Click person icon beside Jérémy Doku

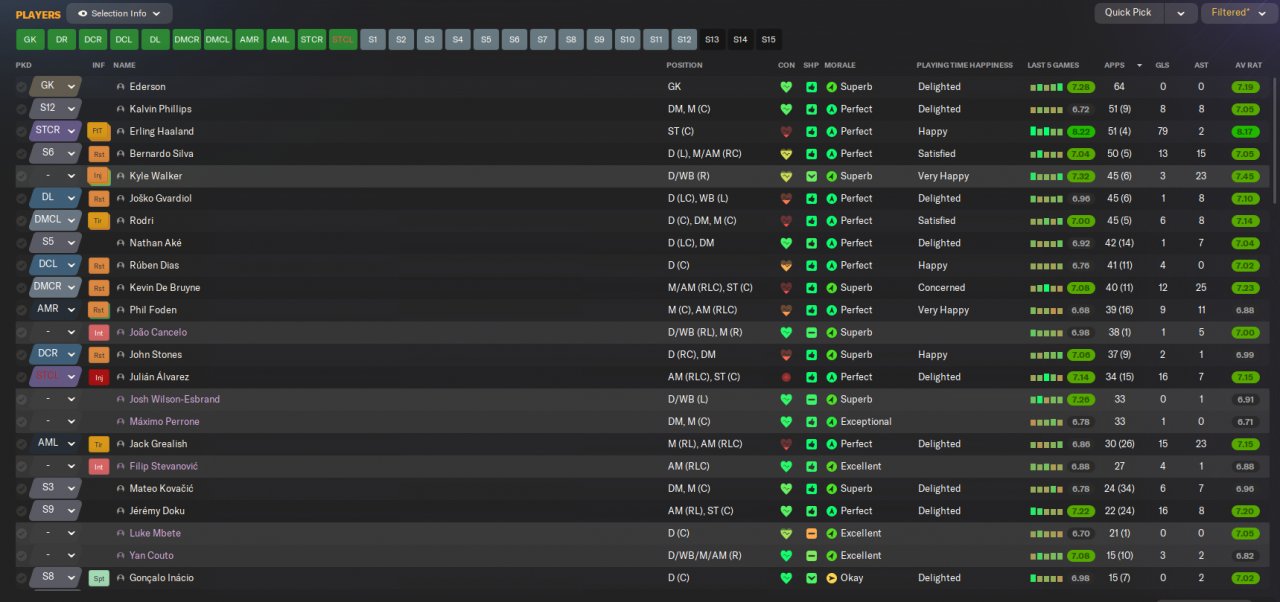pyautogui.click(x=121, y=511)
